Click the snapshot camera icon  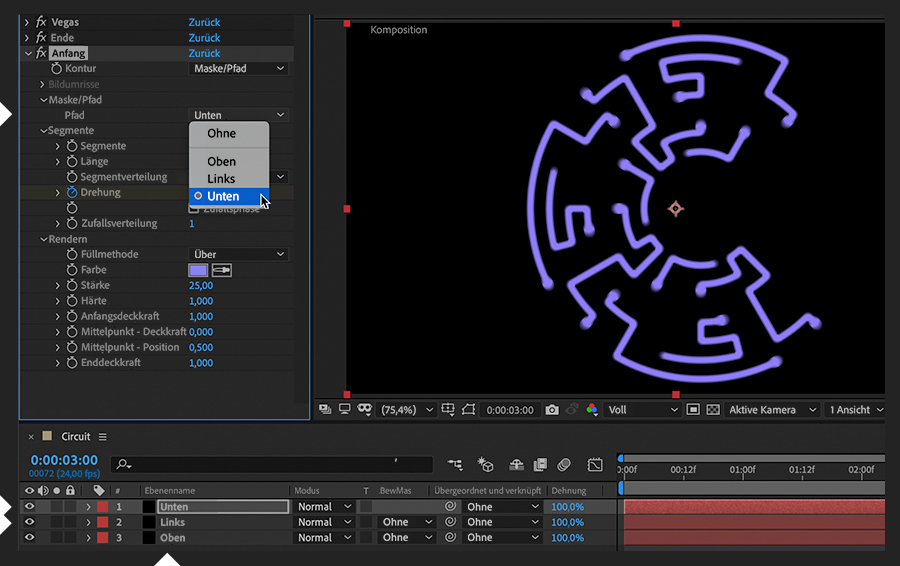[552, 410]
